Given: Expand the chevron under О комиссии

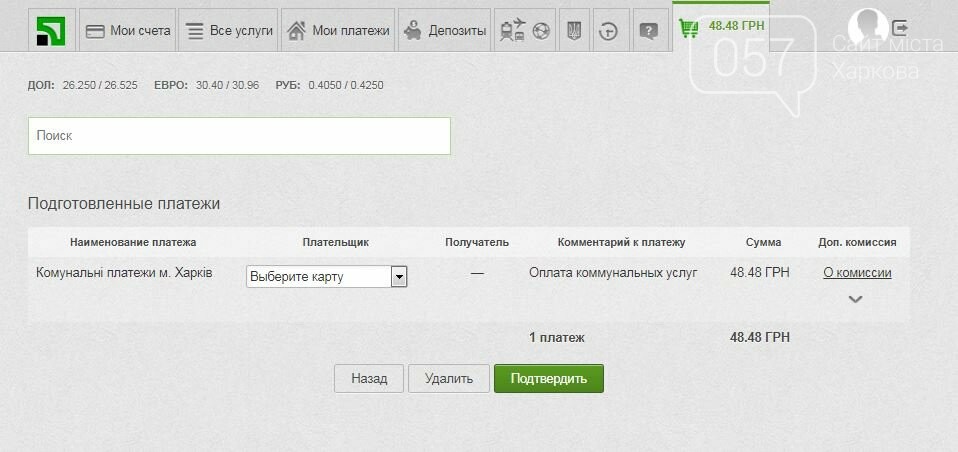Looking at the screenshot, I should pyautogui.click(x=855, y=299).
